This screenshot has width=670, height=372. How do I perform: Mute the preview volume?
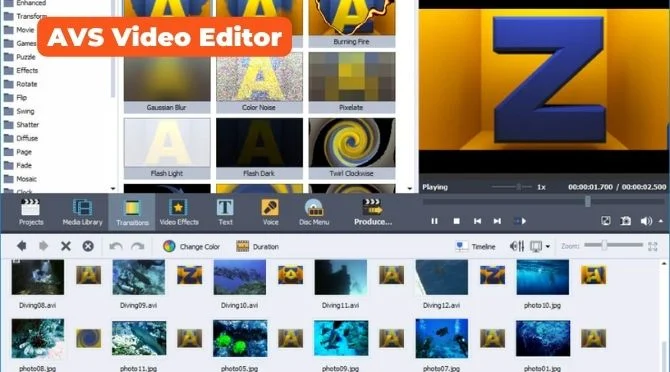646,221
